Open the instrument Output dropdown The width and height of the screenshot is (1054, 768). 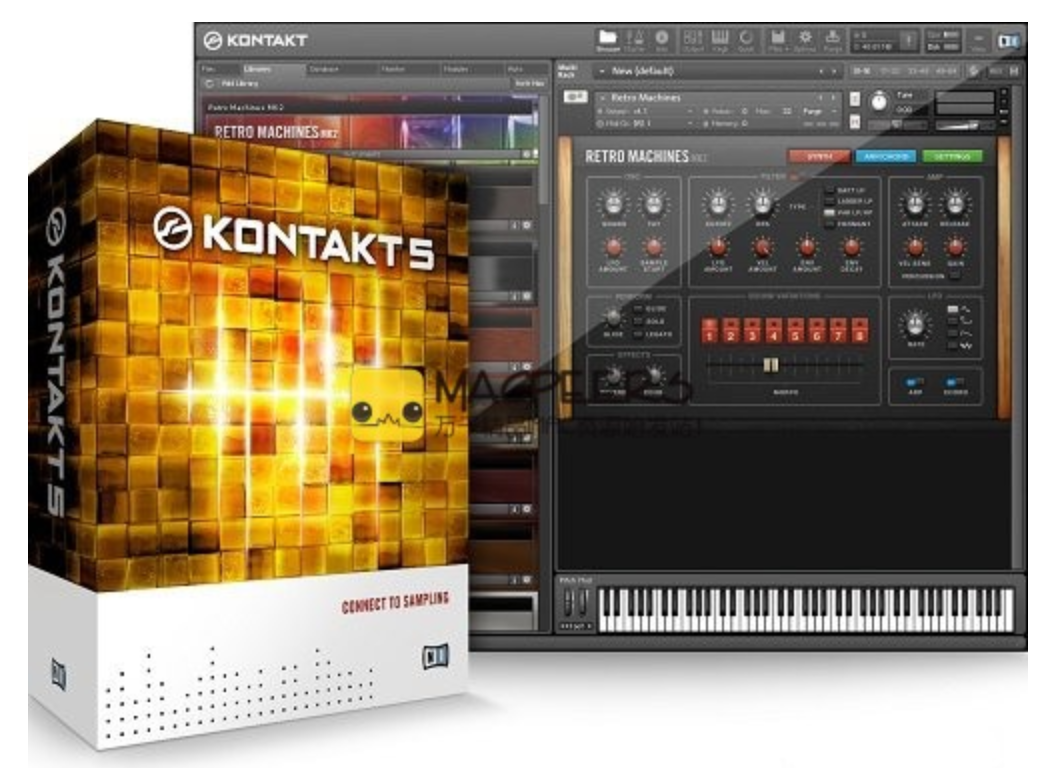pos(645,111)
